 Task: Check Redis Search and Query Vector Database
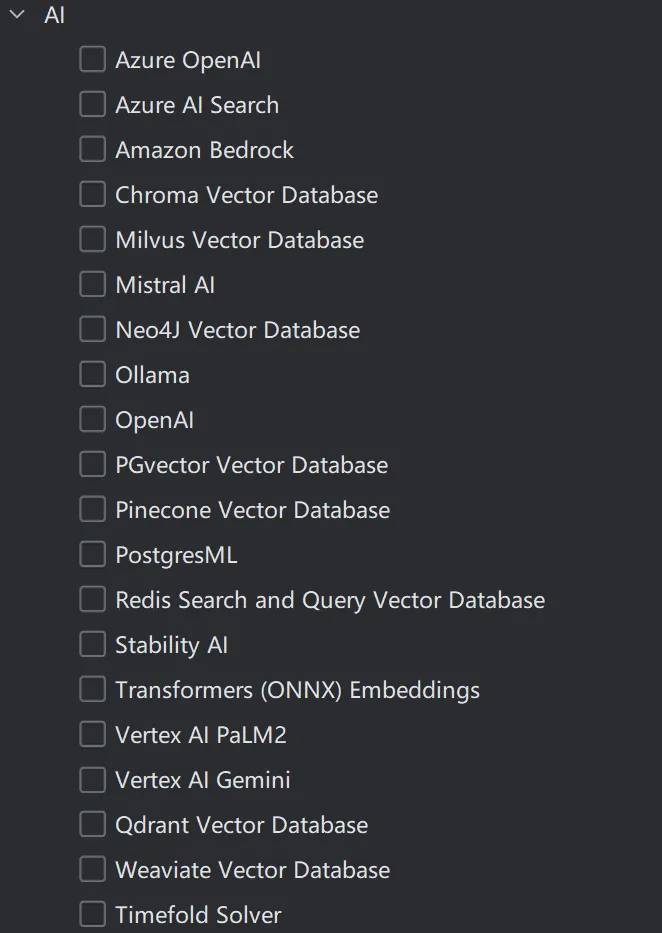(x=92, y=600)
